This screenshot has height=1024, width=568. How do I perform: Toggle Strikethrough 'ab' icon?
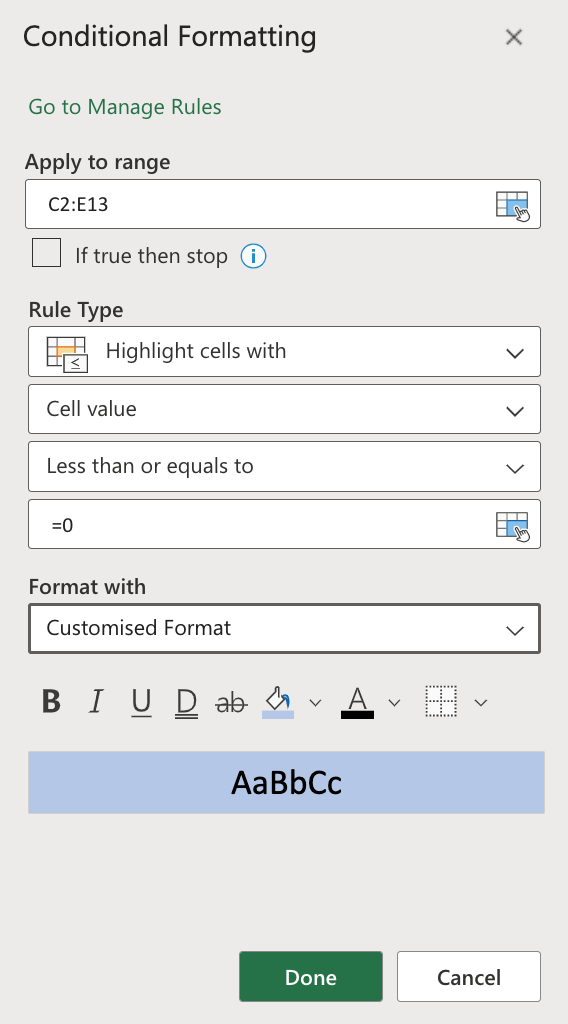click(231, 703)
